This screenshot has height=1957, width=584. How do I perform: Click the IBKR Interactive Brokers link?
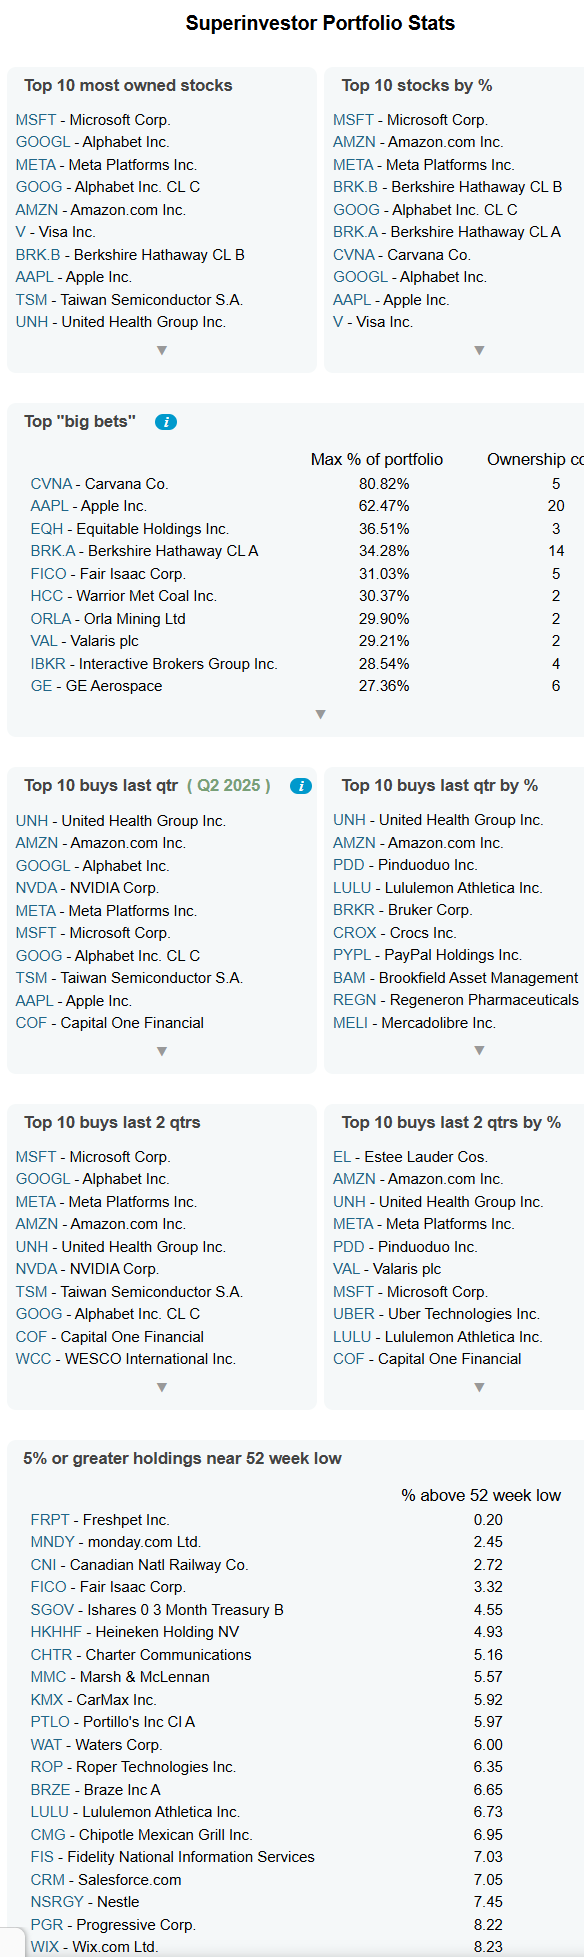(x=48, y=664)
